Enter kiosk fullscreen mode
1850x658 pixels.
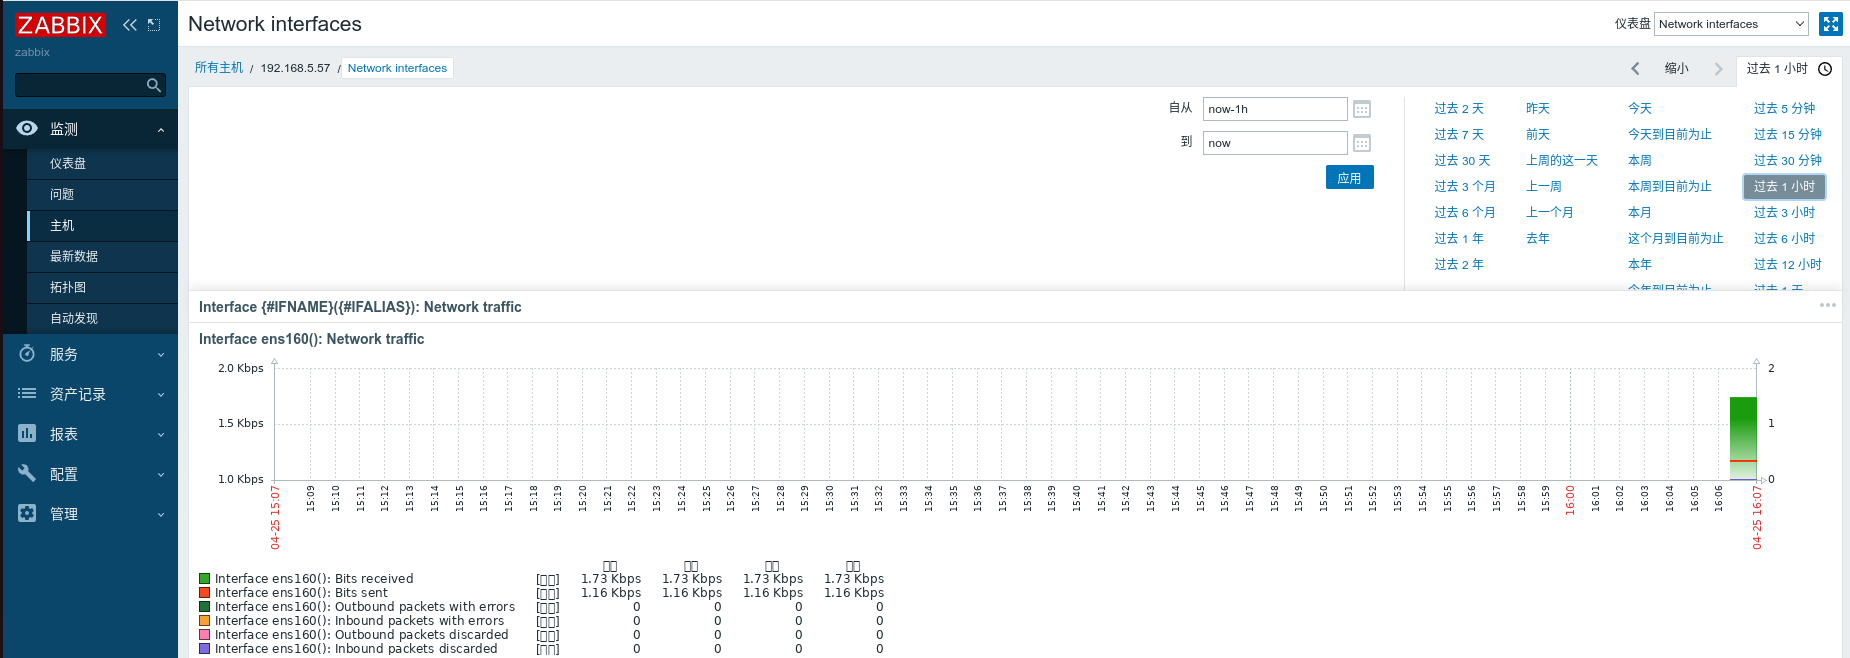[1830, 24]
